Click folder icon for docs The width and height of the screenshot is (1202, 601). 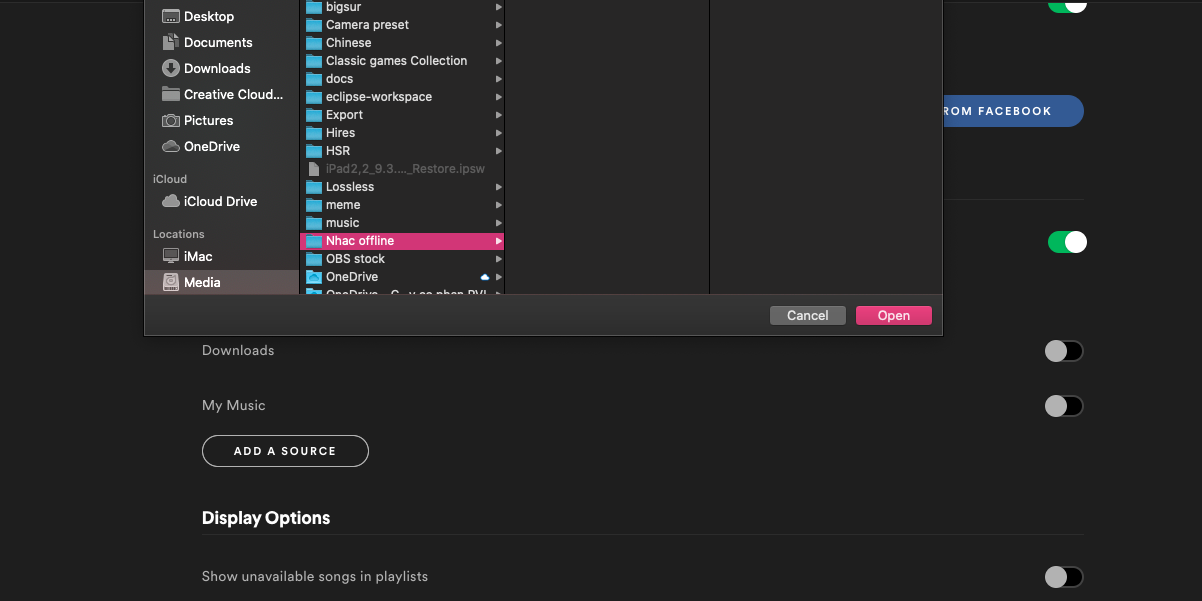pyautogui.click(x=314, y=79)
